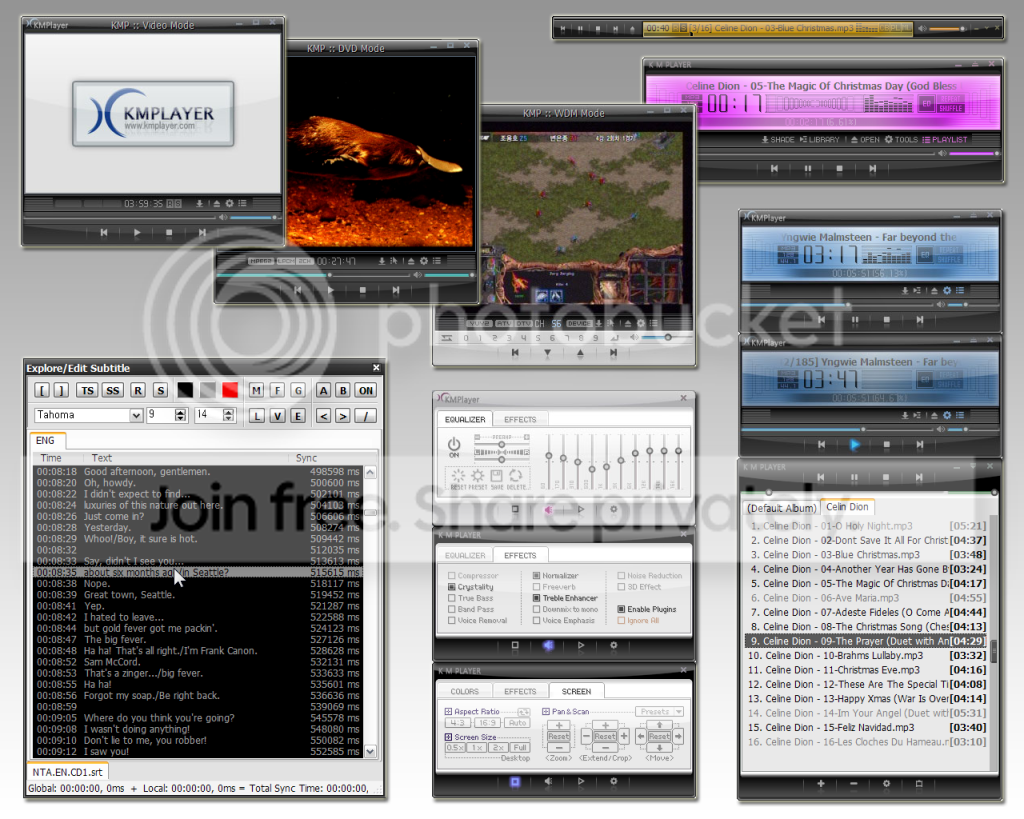Select subtitle line "Great town, Seattle."
Screen dimensions: 1024x819
coord(199,595)
